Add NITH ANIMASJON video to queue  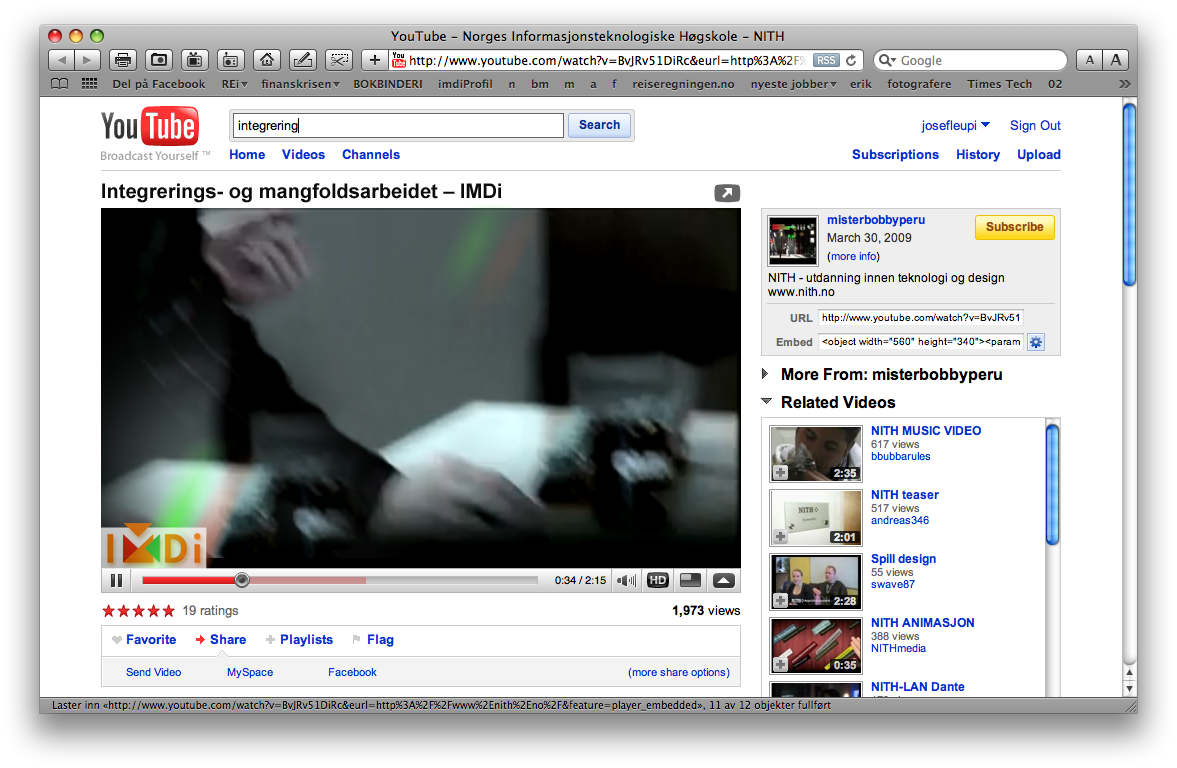tap(781, 664)
